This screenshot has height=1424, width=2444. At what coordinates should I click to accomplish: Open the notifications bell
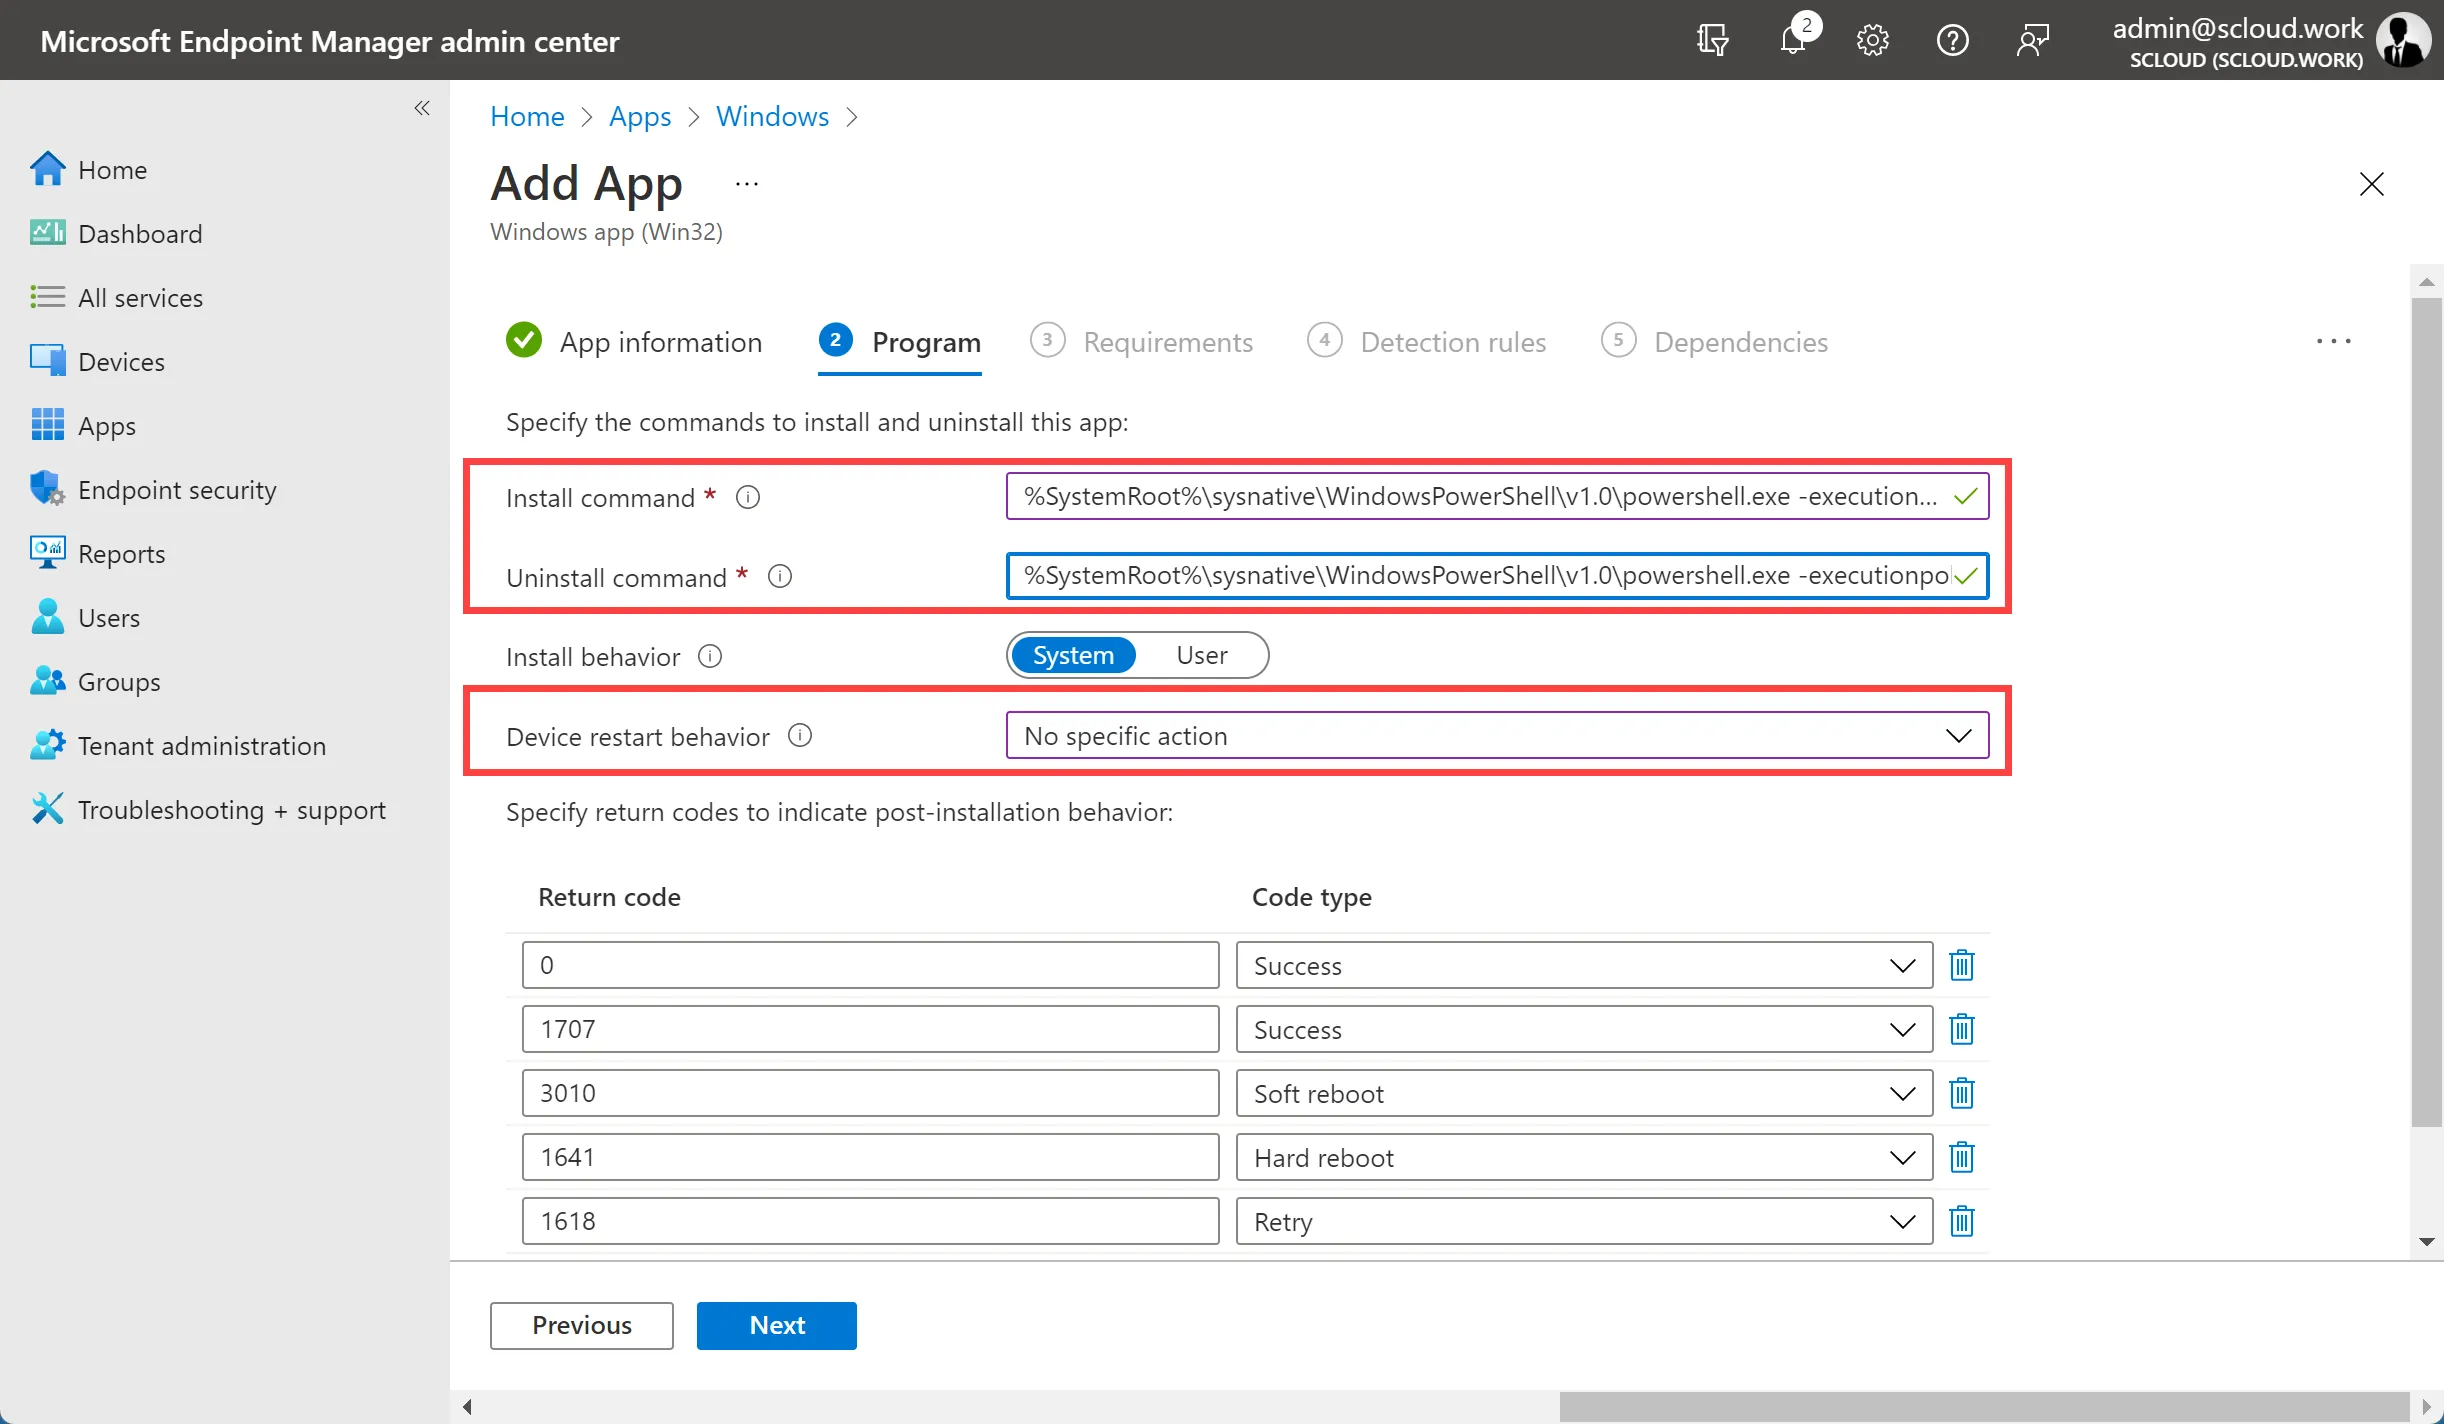pyautogui.click(x=1794, y=40)
